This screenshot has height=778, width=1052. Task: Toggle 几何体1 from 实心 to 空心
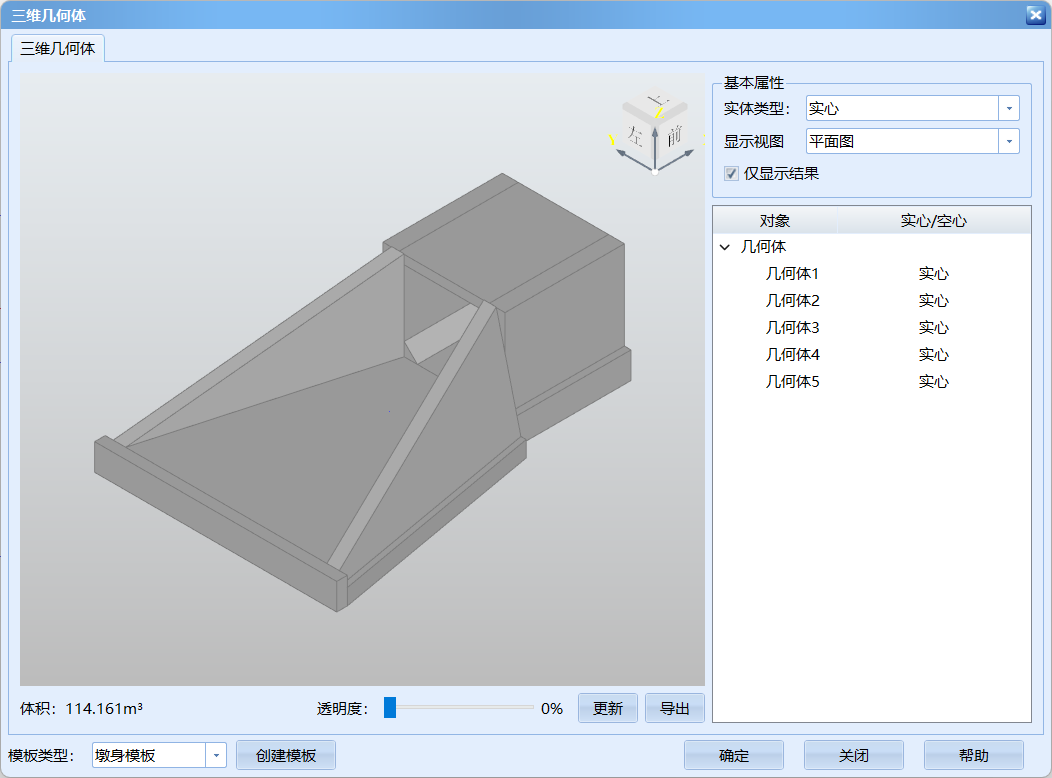933,273
